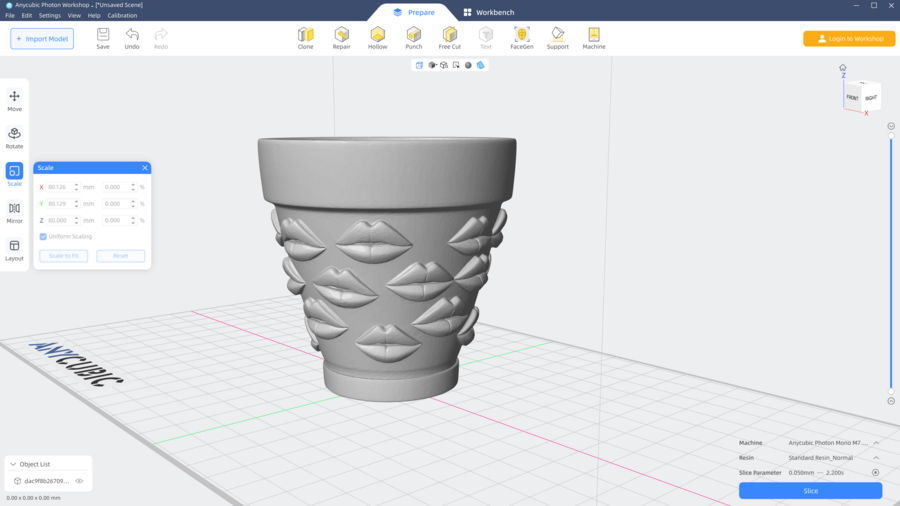Viewport: 900px width, 506px height.
Task: Close the Scale panel
Action: (x=145, y=168)
